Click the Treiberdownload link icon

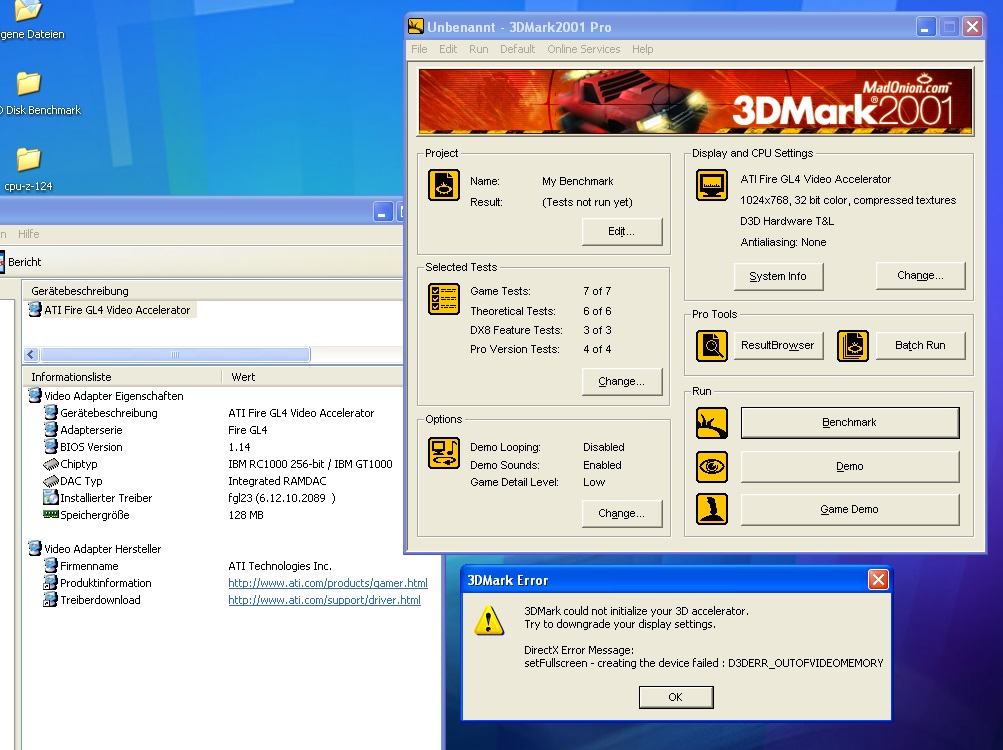click(51, 600)
